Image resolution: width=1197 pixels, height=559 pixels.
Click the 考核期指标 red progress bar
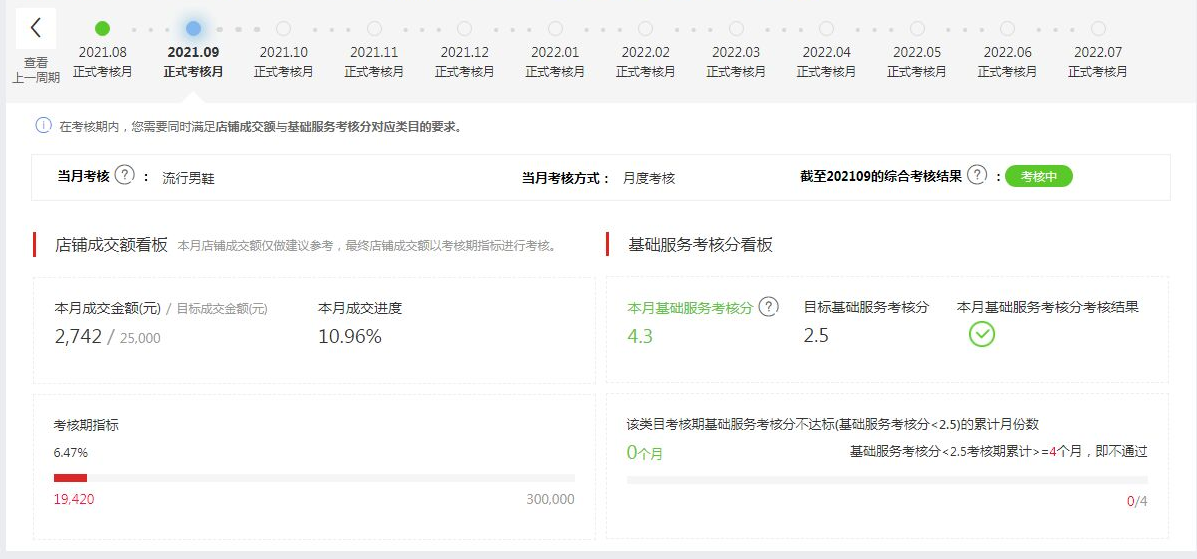[70, 478]
